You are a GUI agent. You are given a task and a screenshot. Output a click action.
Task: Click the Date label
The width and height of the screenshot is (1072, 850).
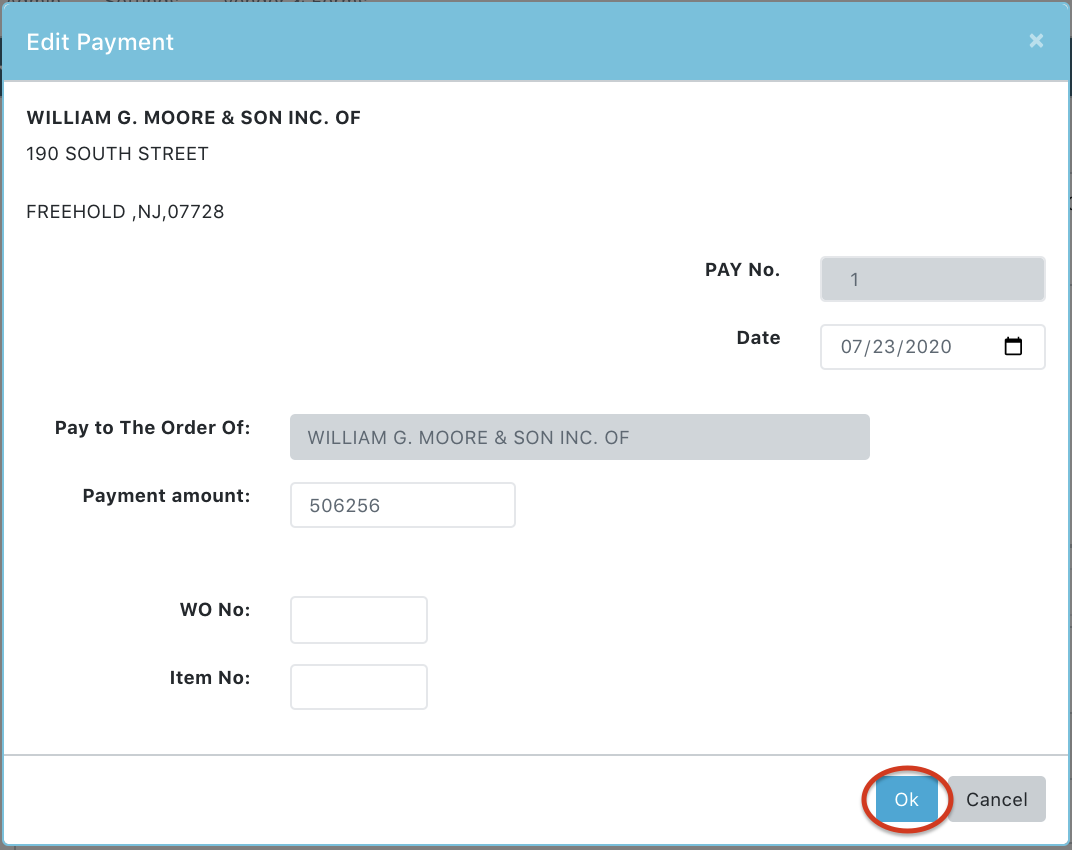click(758, 337)
